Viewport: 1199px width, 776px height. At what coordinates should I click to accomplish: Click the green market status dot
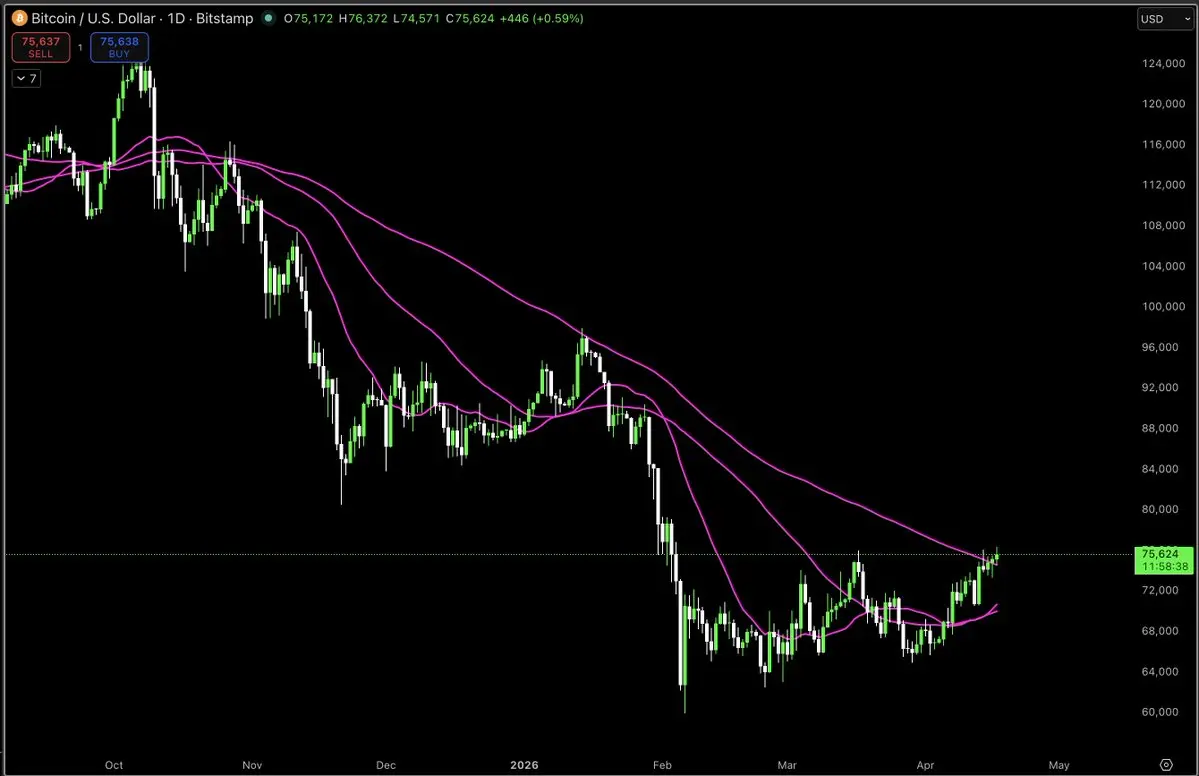click(x=268, y=18)
